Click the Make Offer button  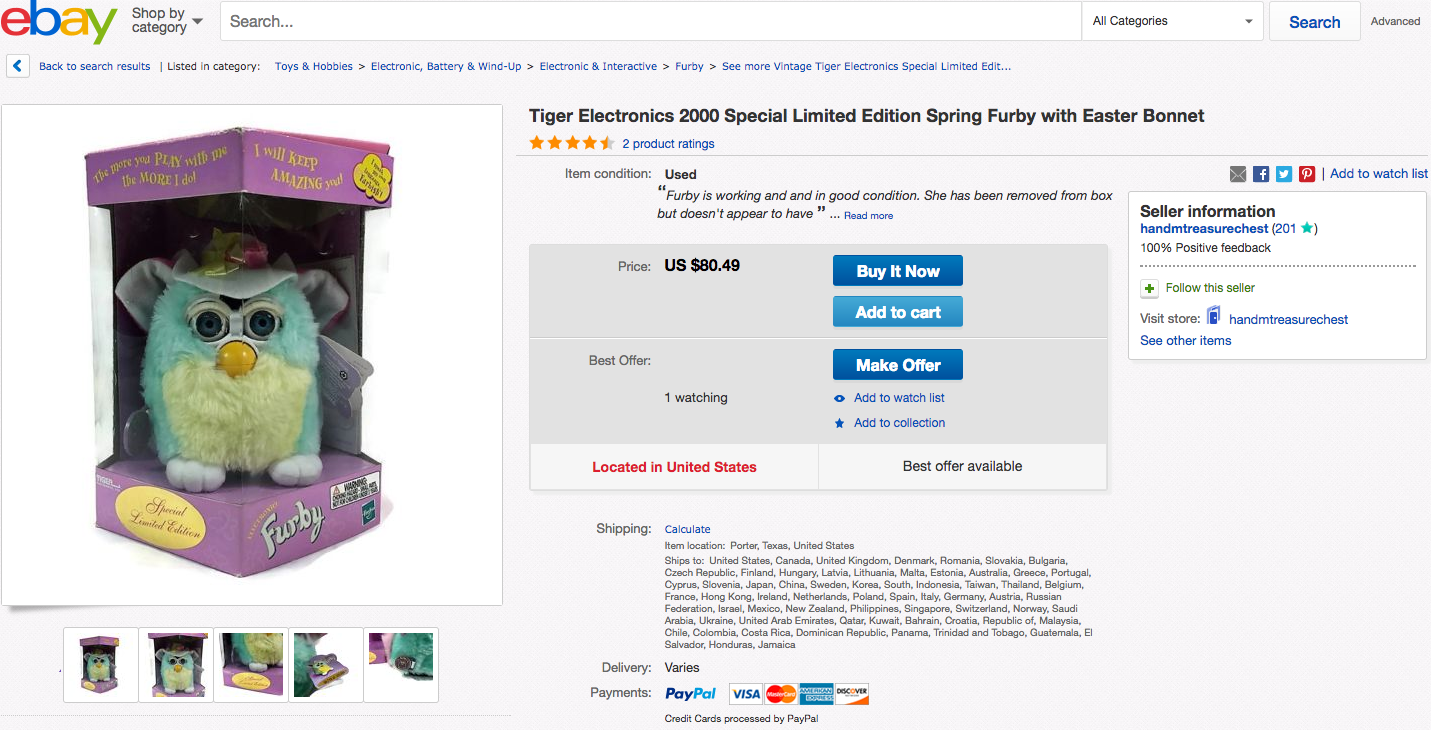click(x=898, y=365)
